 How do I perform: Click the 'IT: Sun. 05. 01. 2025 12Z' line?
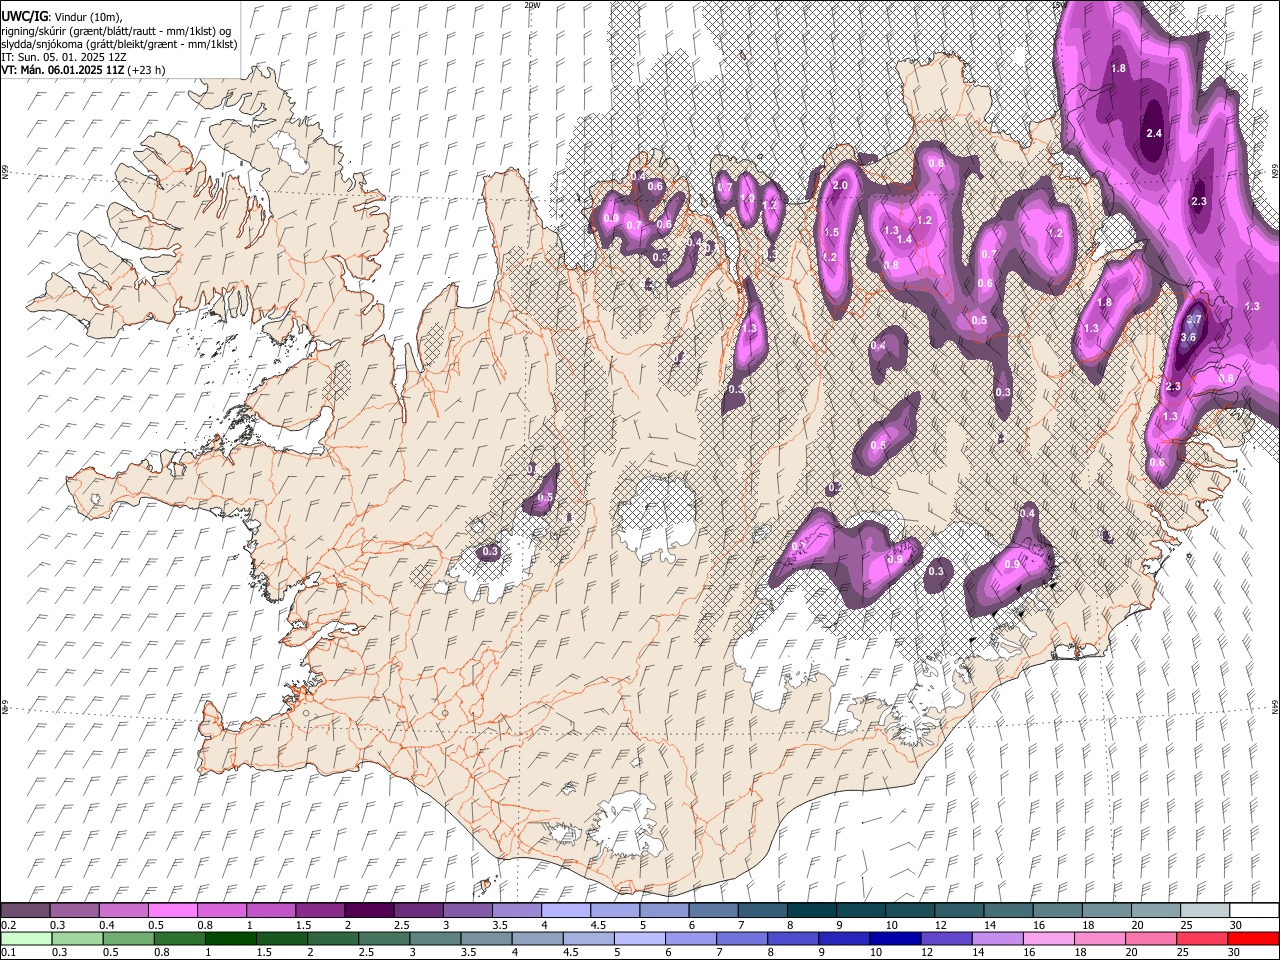coord(64,57)
